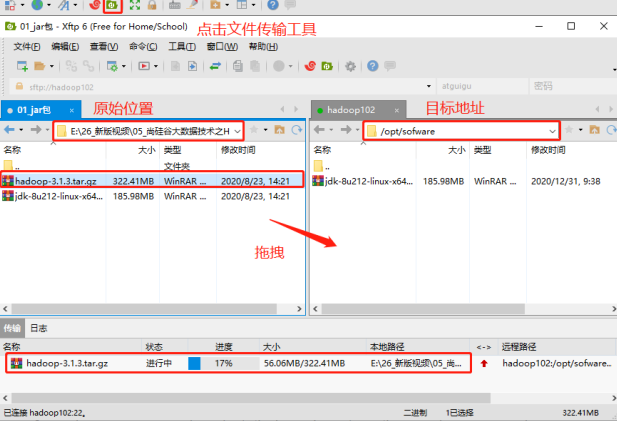The height and width of the screenshot is (421, 617).
Task: Click the blue help icon in Xshell top toolbar
Action: [x=273, y=5]
